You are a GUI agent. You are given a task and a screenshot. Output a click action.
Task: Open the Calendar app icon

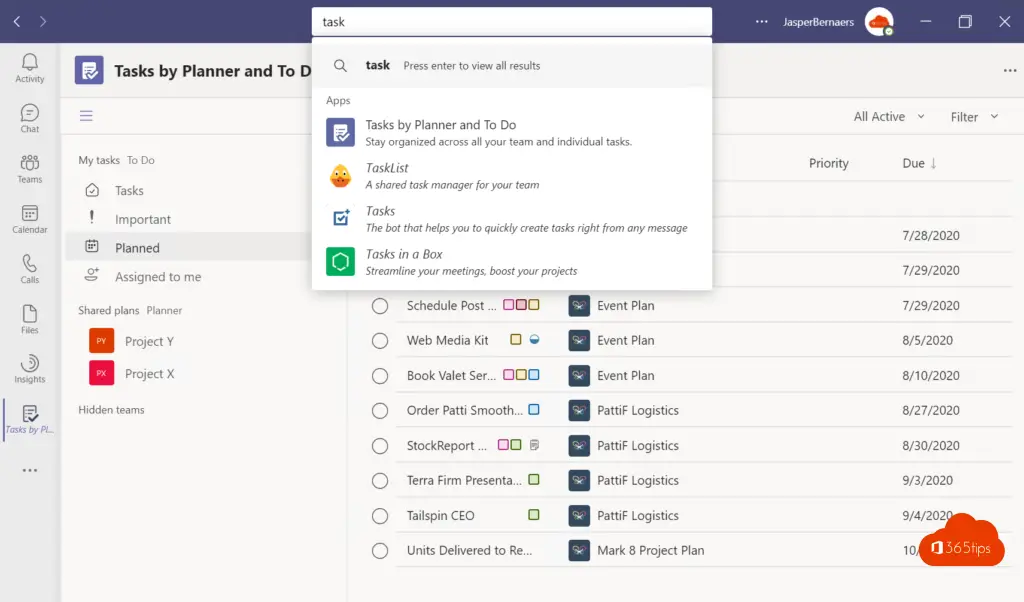click(29, 219)
